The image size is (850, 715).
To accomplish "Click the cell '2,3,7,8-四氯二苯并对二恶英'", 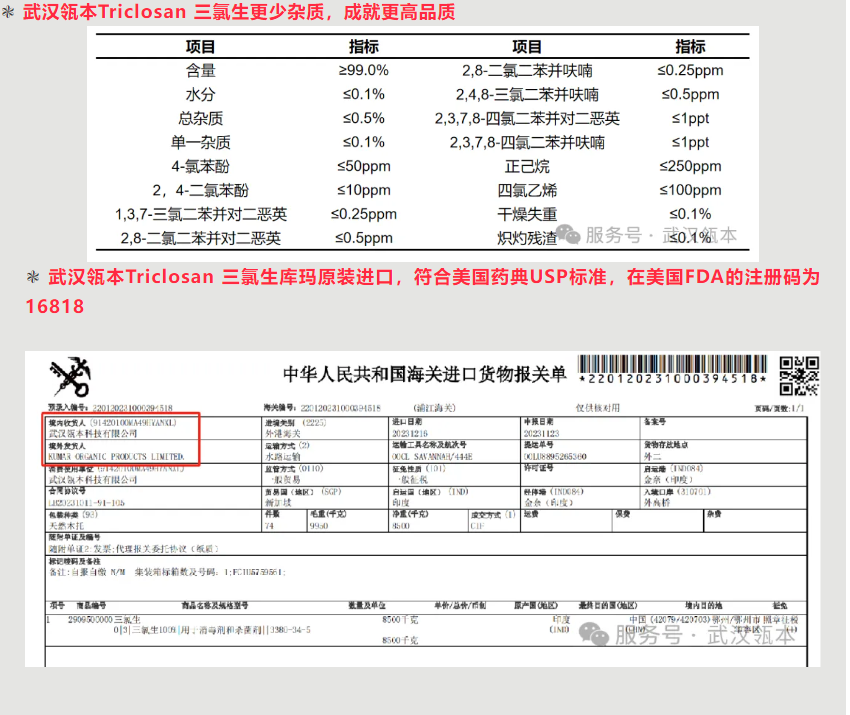I will pos(527,118).
